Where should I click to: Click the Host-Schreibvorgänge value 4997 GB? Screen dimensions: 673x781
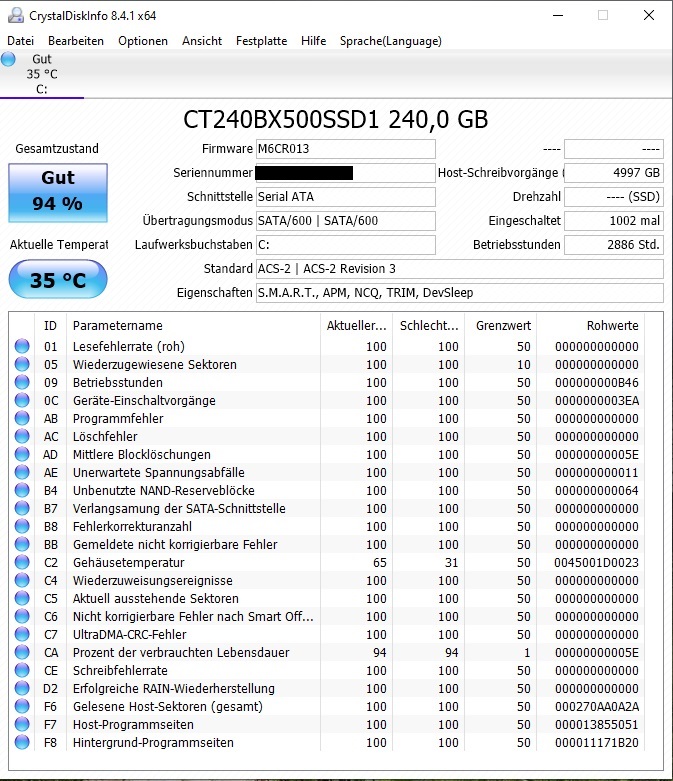point(614,173)
